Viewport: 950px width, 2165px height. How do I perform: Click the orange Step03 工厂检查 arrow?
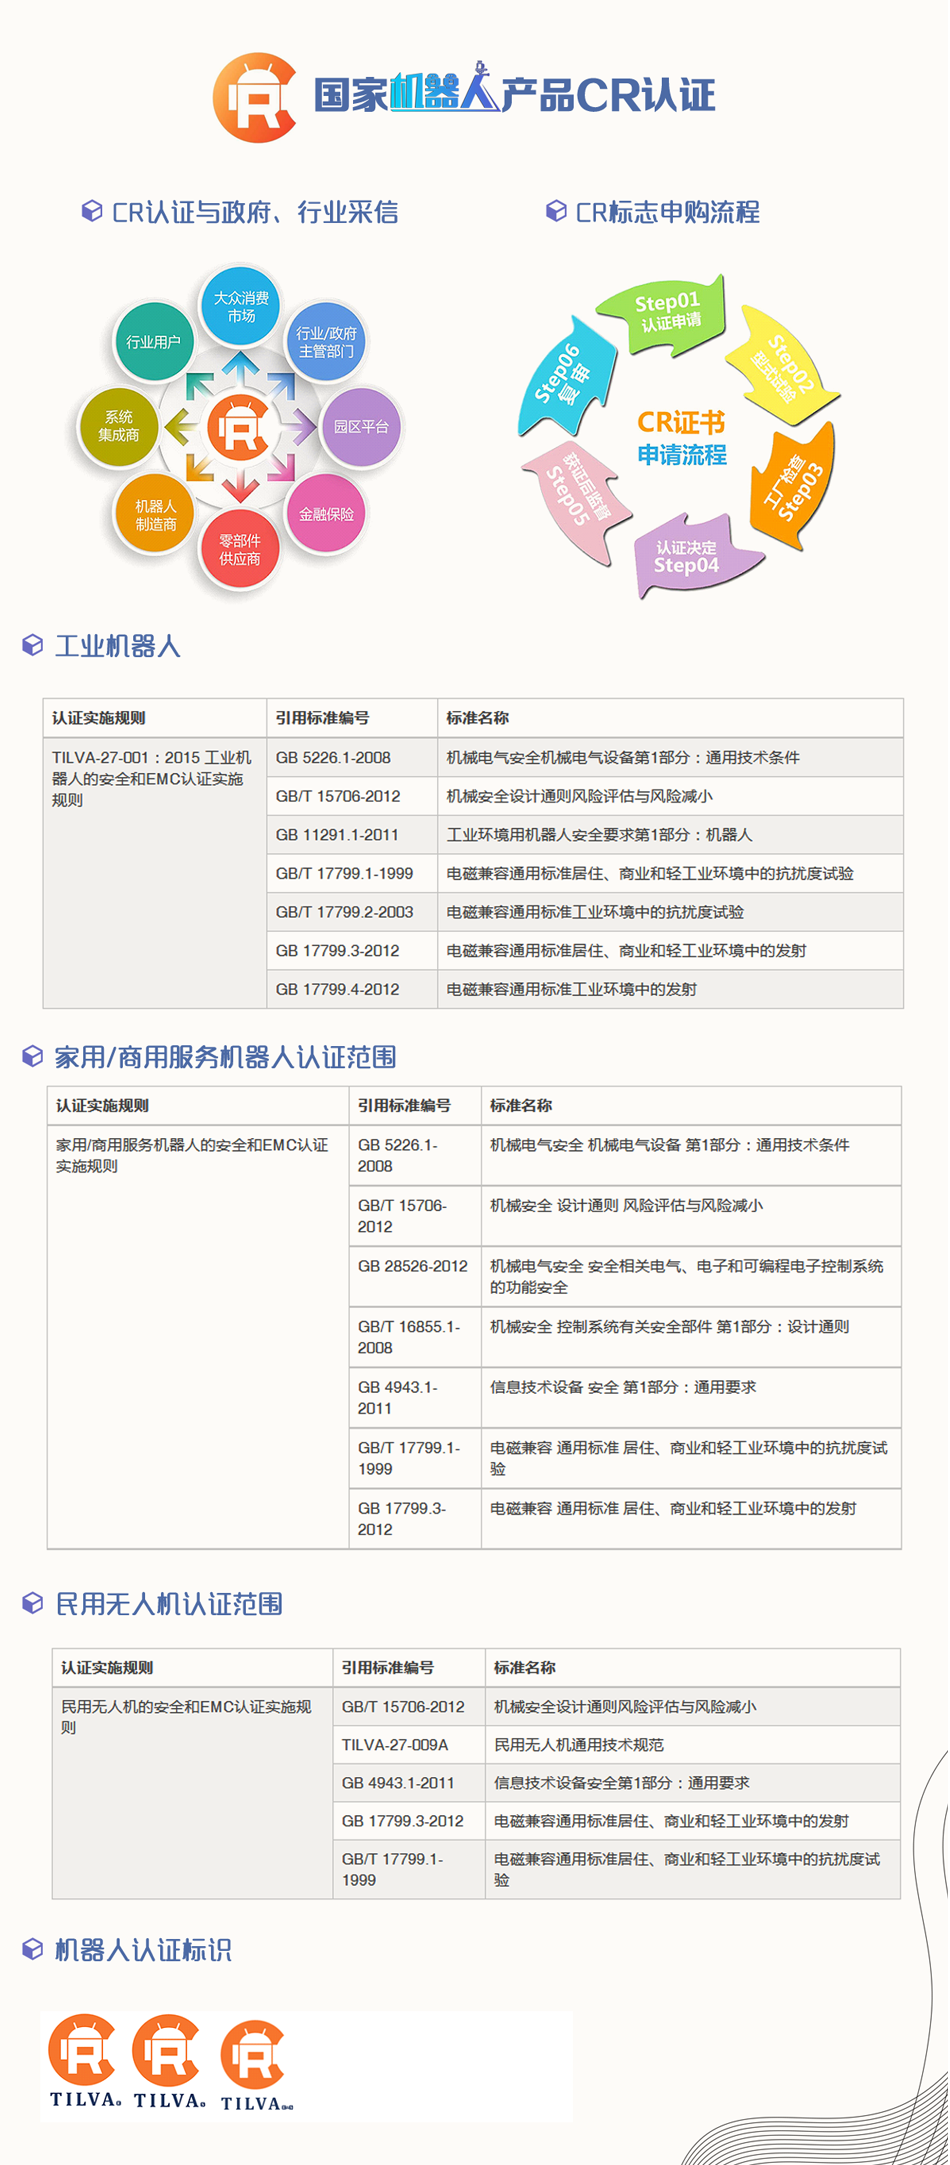click(793, 487)
